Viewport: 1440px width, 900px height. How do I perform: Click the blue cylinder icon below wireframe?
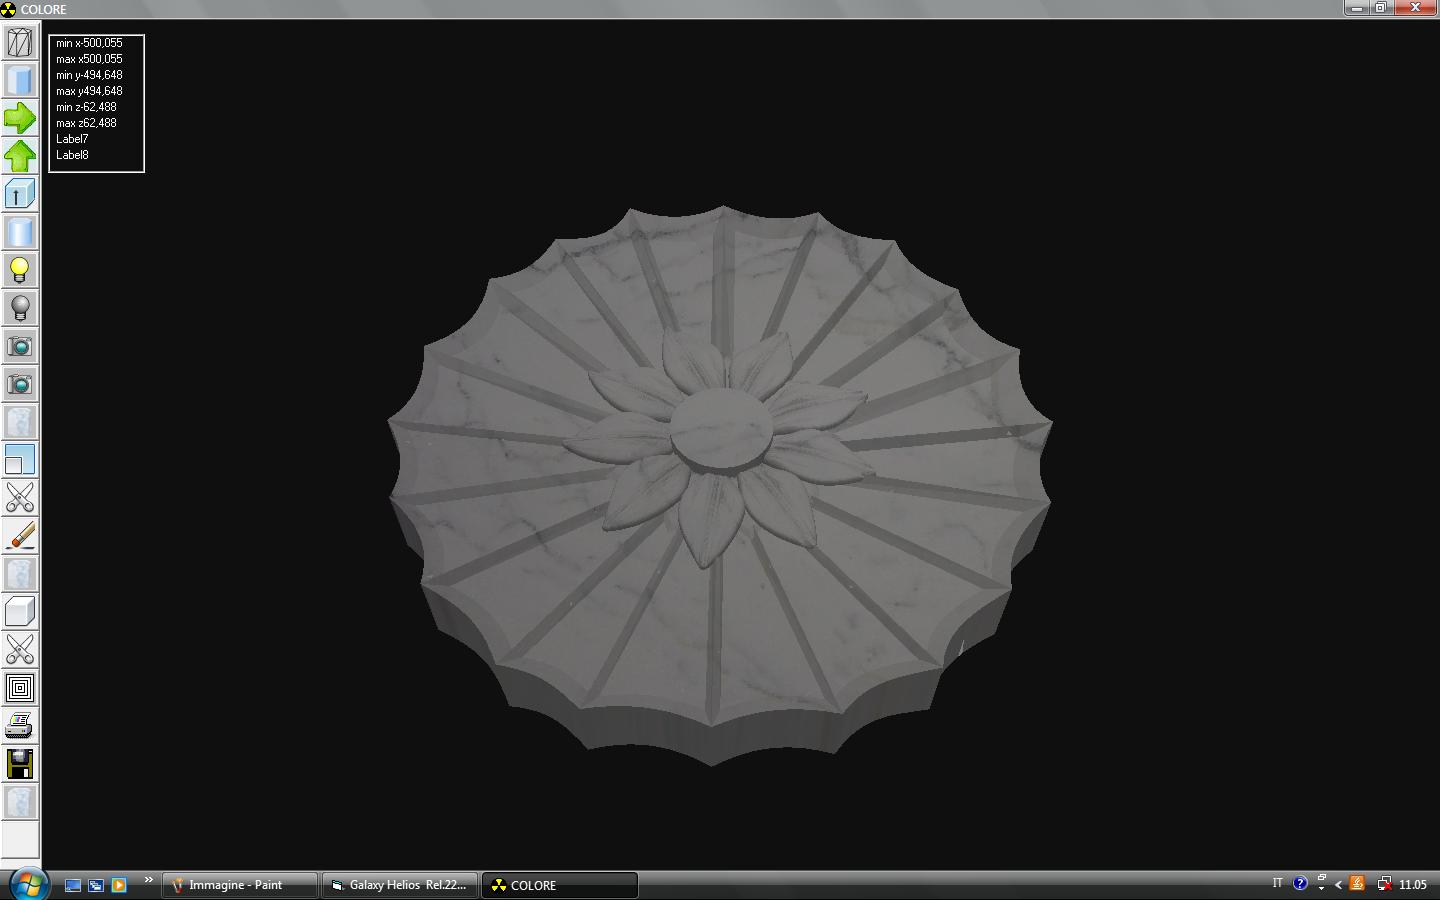click(x=20, y=80)
